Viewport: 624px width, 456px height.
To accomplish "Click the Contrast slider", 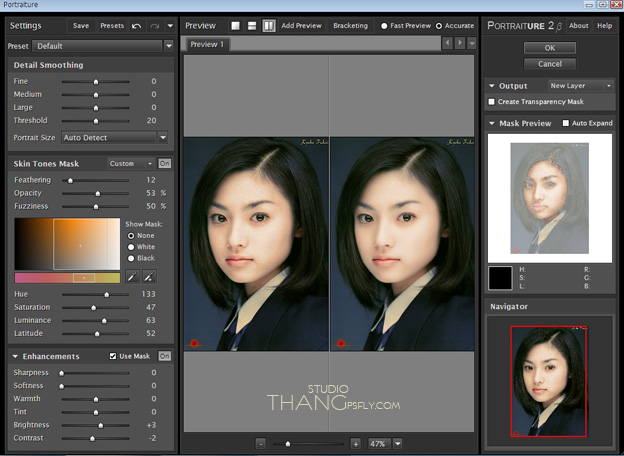I will pos(96,438).
